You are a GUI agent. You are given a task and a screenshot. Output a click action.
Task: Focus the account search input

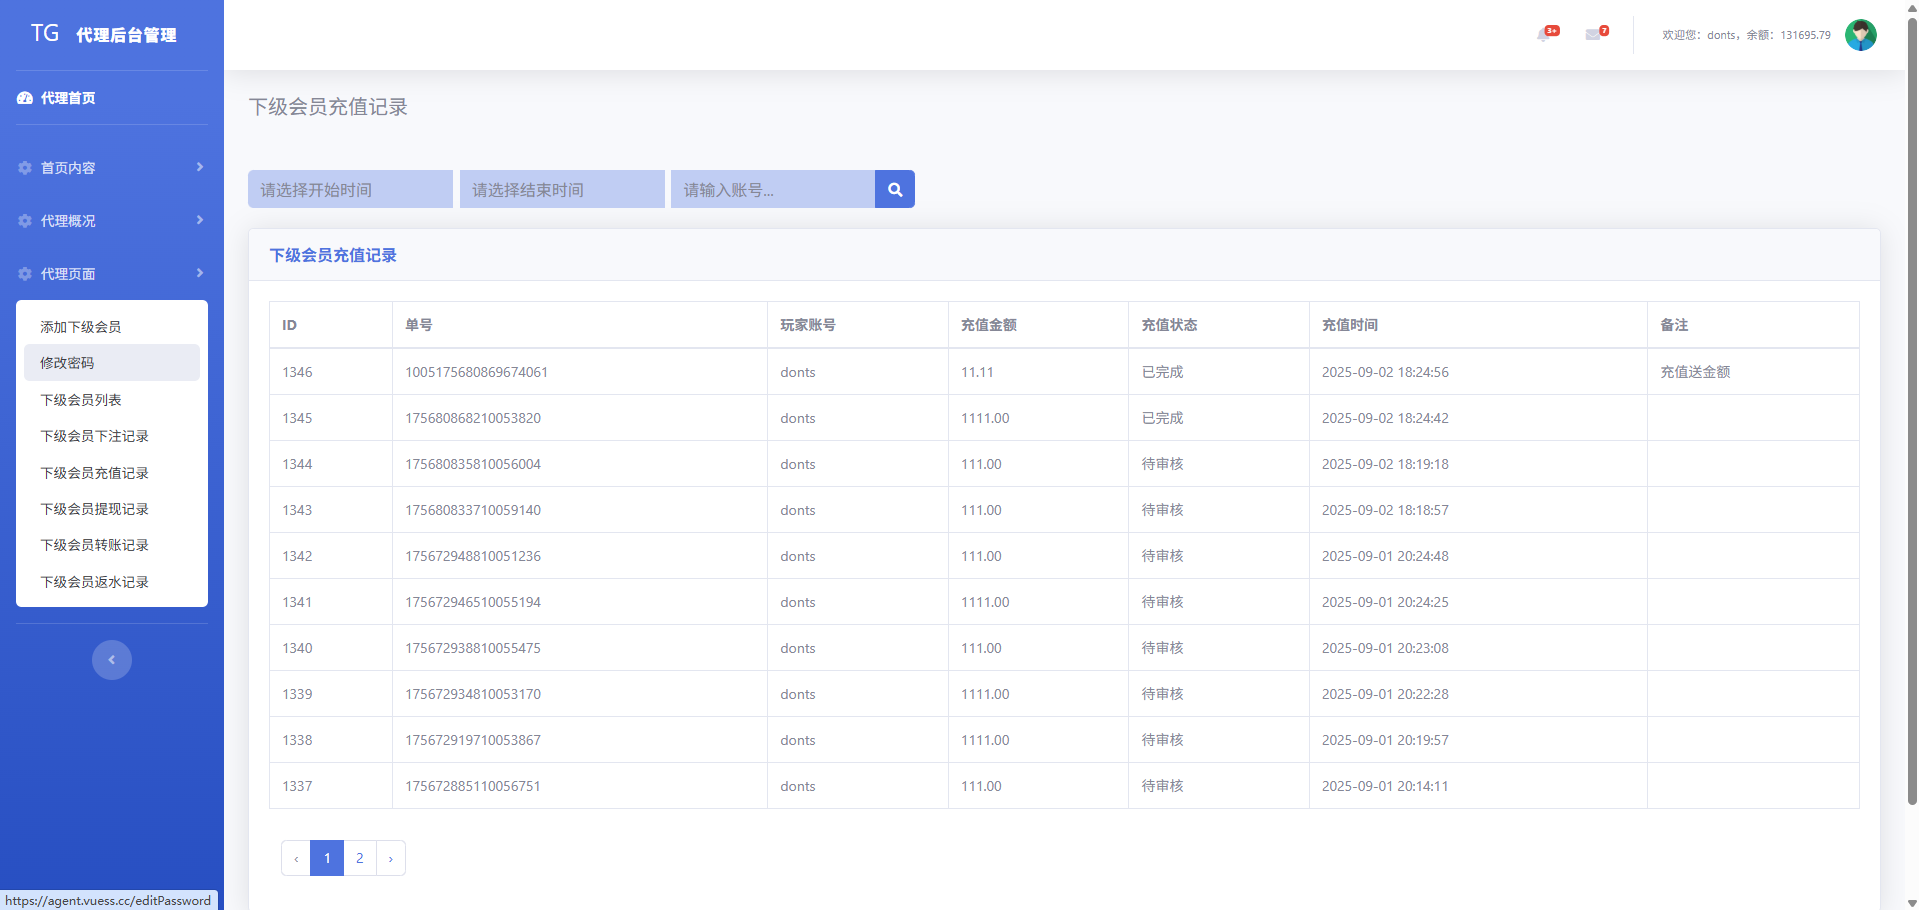click(772, 189)
